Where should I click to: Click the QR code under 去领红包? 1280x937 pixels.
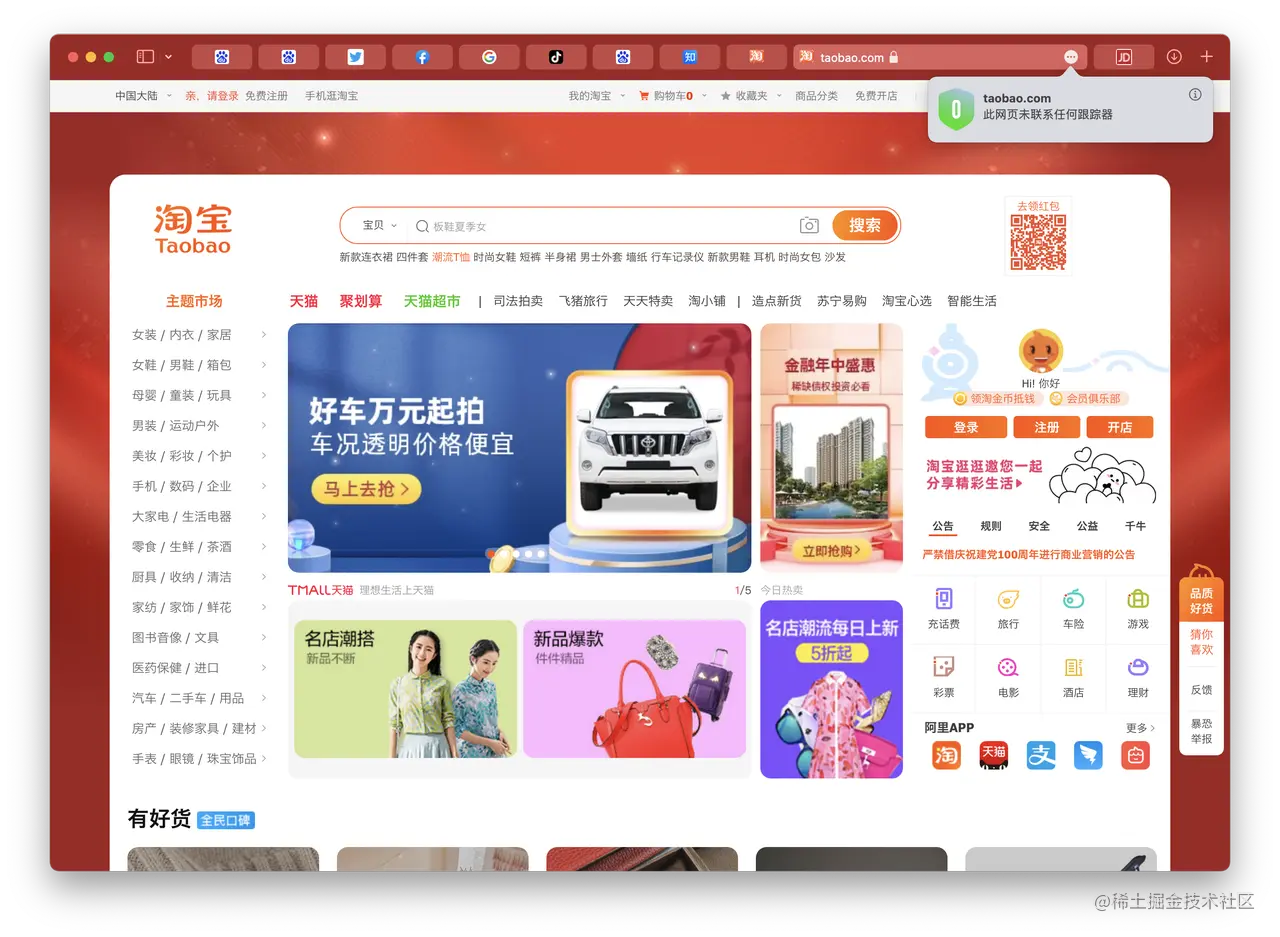1038,243
